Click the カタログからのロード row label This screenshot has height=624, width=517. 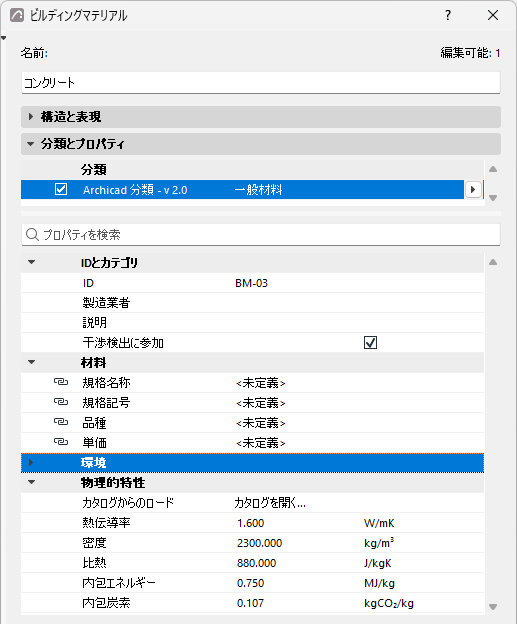click(x=128, y=503)
